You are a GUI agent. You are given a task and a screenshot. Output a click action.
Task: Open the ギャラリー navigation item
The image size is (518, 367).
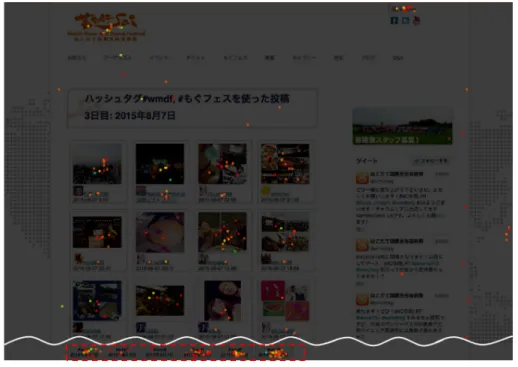click(x=304, y=58)
